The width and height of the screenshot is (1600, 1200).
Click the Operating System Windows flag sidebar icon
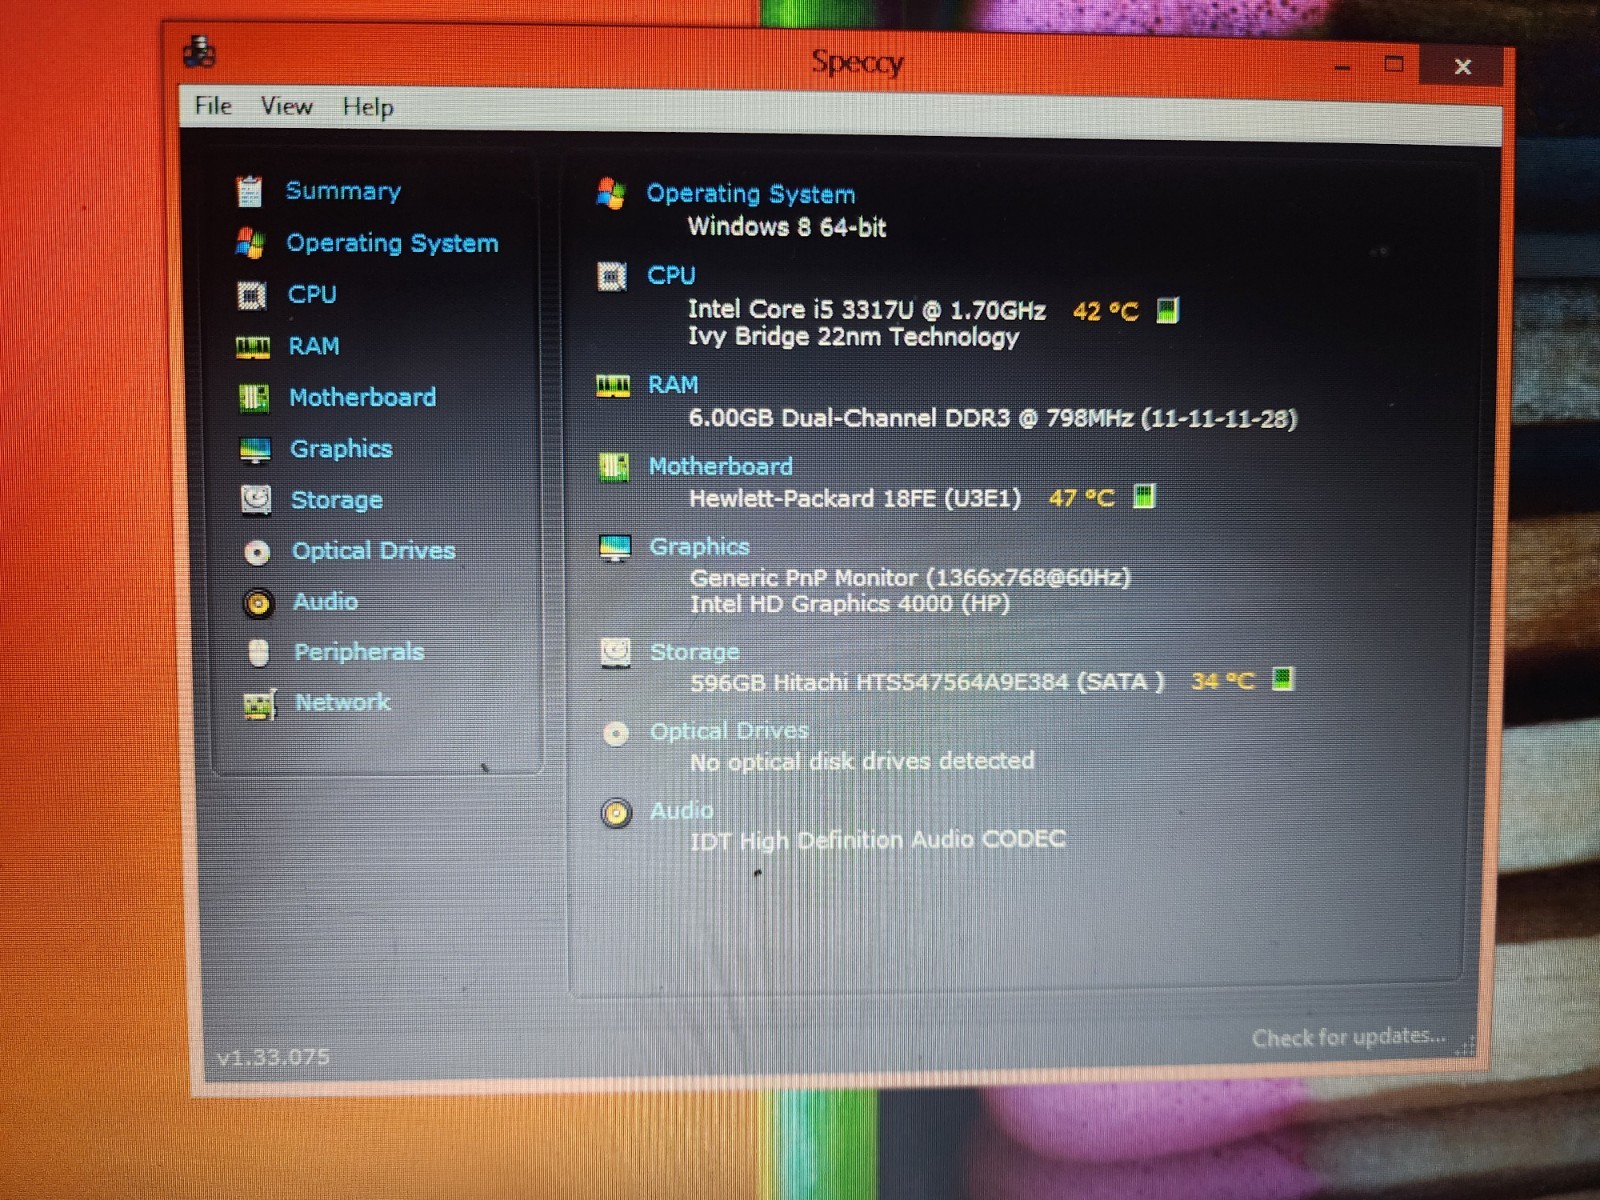[250, 243]
